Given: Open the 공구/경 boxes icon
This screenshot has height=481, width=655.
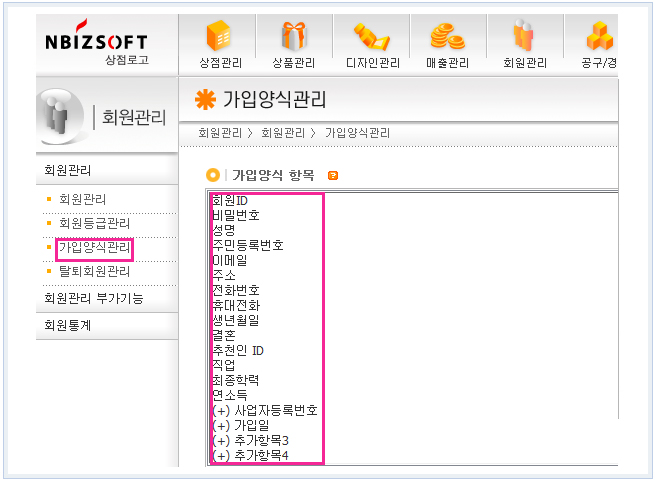Looking at the screenshot, I should (600, 37).
